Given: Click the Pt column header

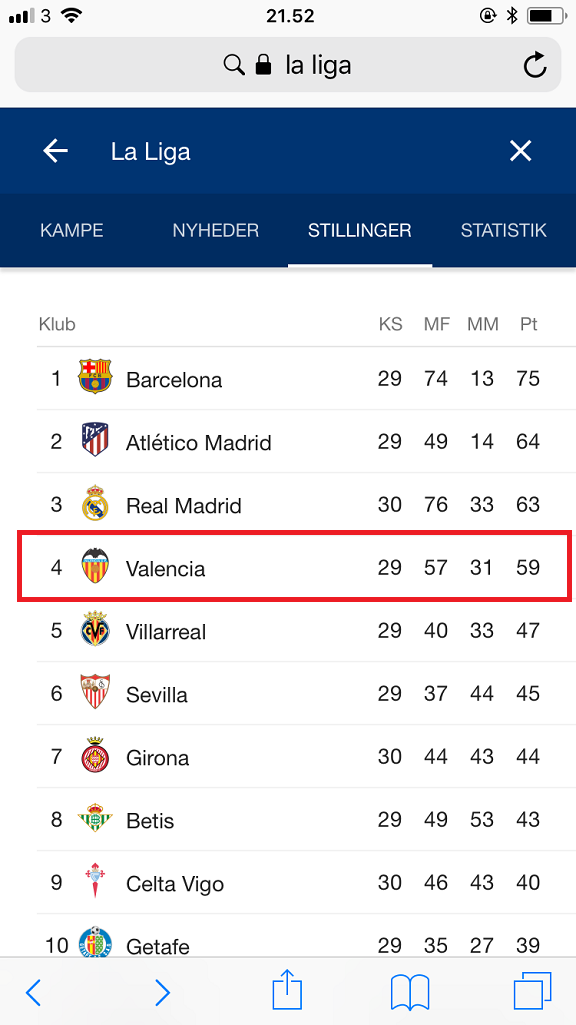Looking at the screenshot, I should pos(528,324).
